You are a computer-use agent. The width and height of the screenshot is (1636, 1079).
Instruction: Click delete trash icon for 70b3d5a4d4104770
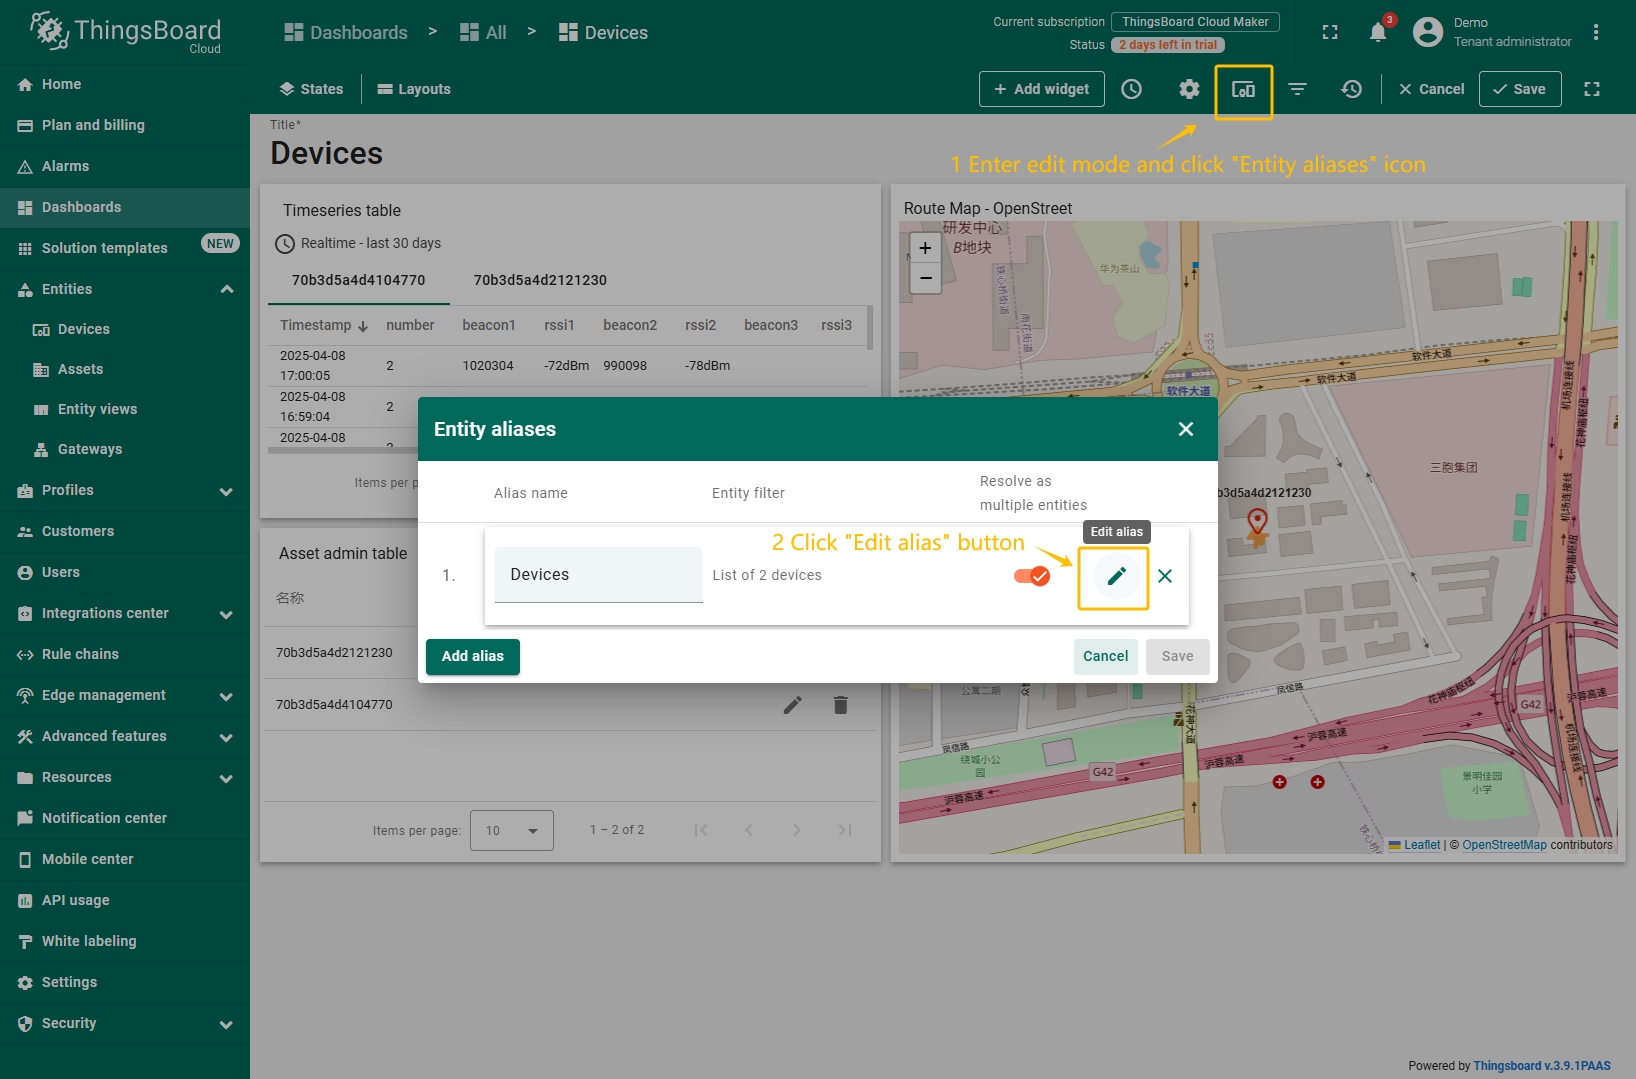coord(840,705)
